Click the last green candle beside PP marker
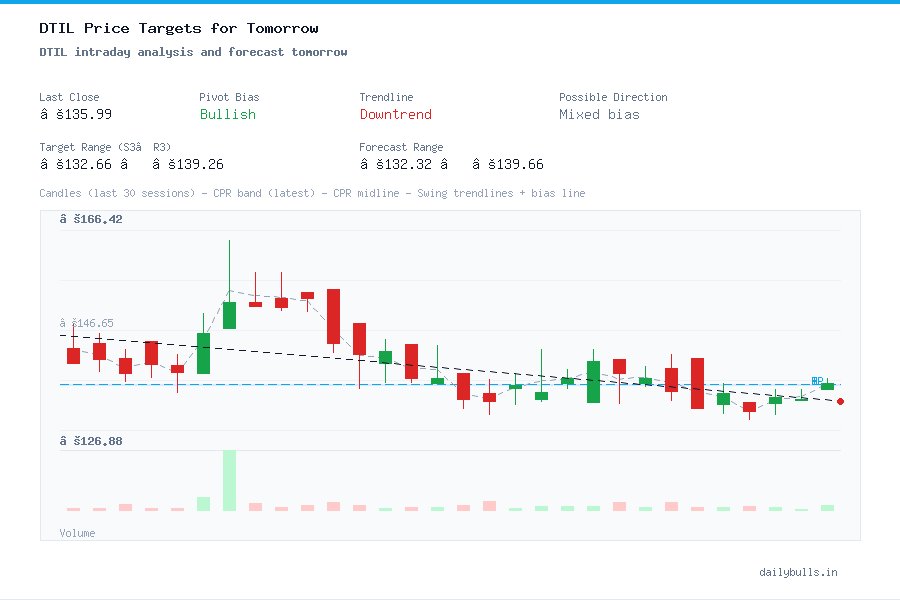The height and width of the screenshot is (600, 900). click(x=827, y=386)
